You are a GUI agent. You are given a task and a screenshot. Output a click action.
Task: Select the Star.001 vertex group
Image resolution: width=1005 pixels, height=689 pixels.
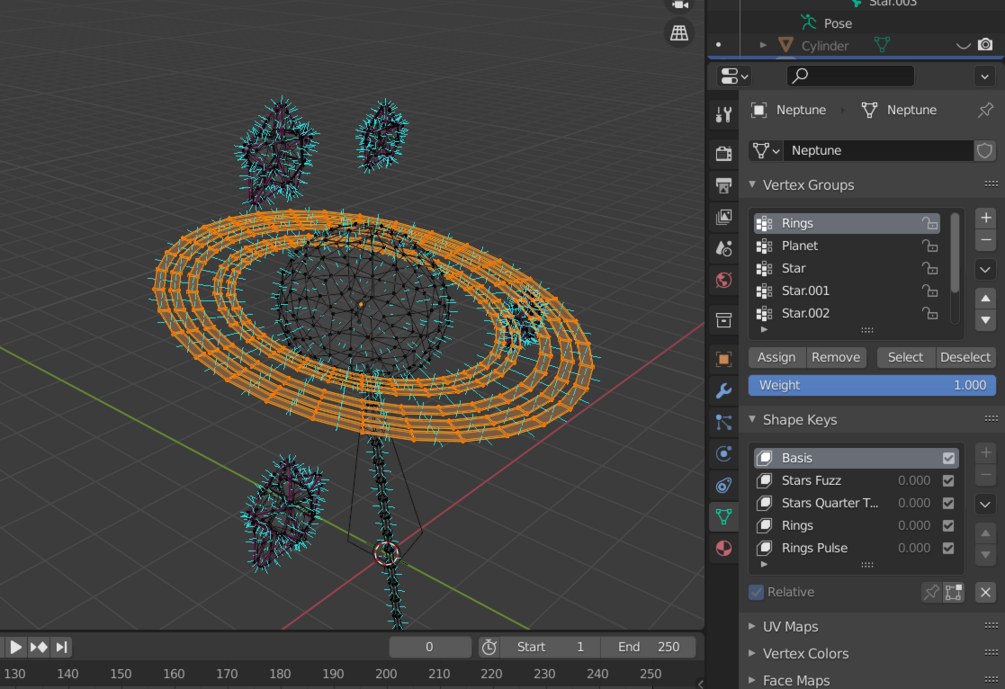847,290
